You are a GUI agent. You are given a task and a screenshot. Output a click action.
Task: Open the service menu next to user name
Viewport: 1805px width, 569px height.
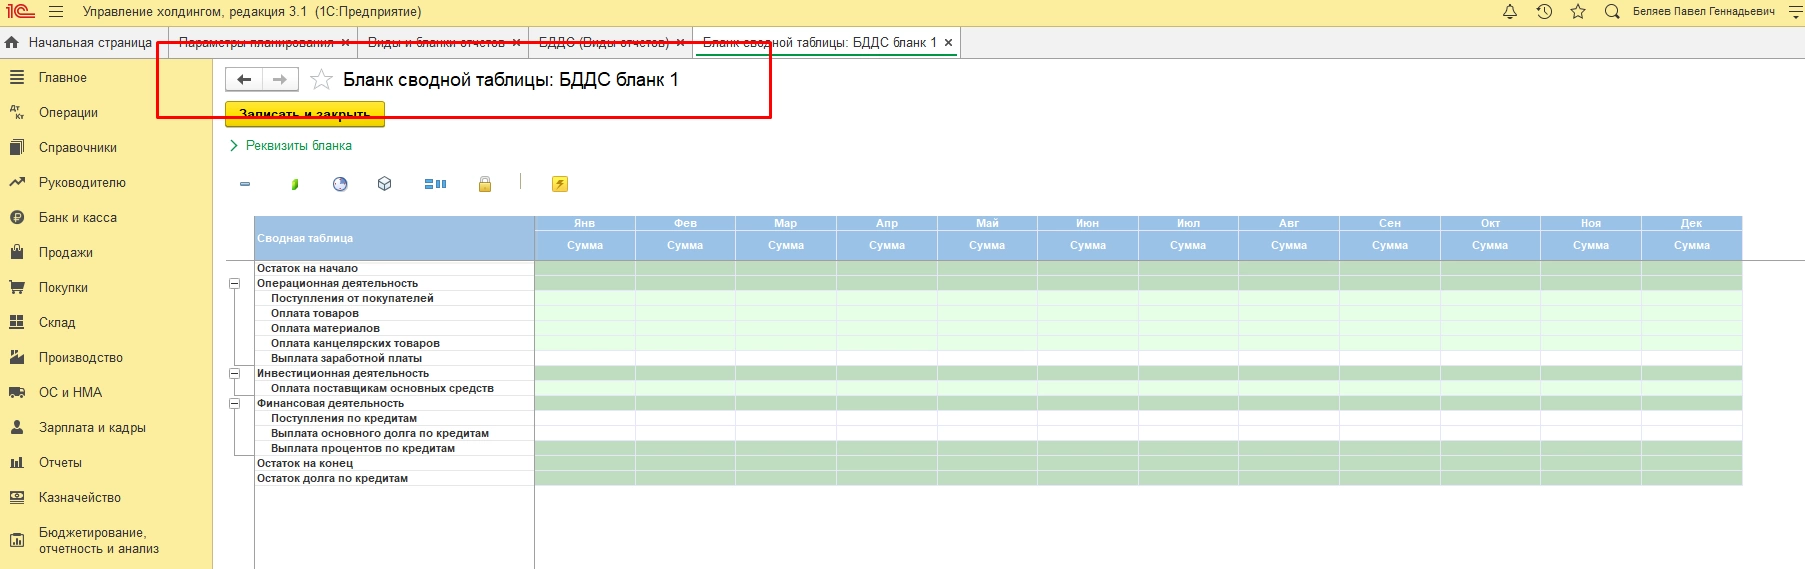1795,12
